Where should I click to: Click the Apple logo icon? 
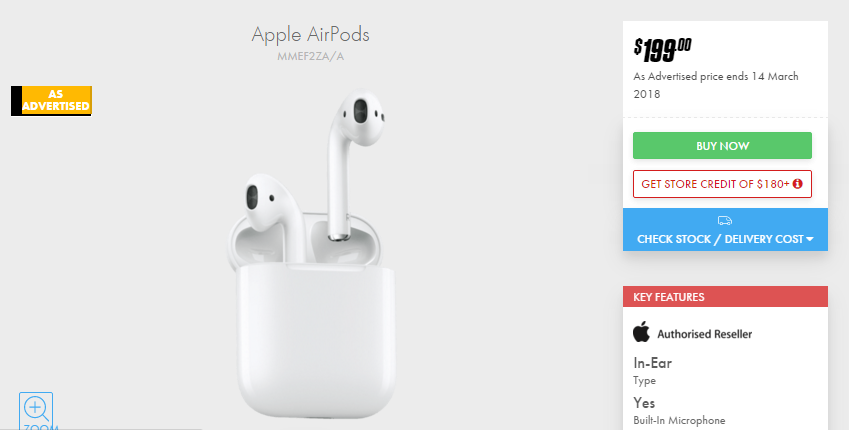(x=642, y=331)
